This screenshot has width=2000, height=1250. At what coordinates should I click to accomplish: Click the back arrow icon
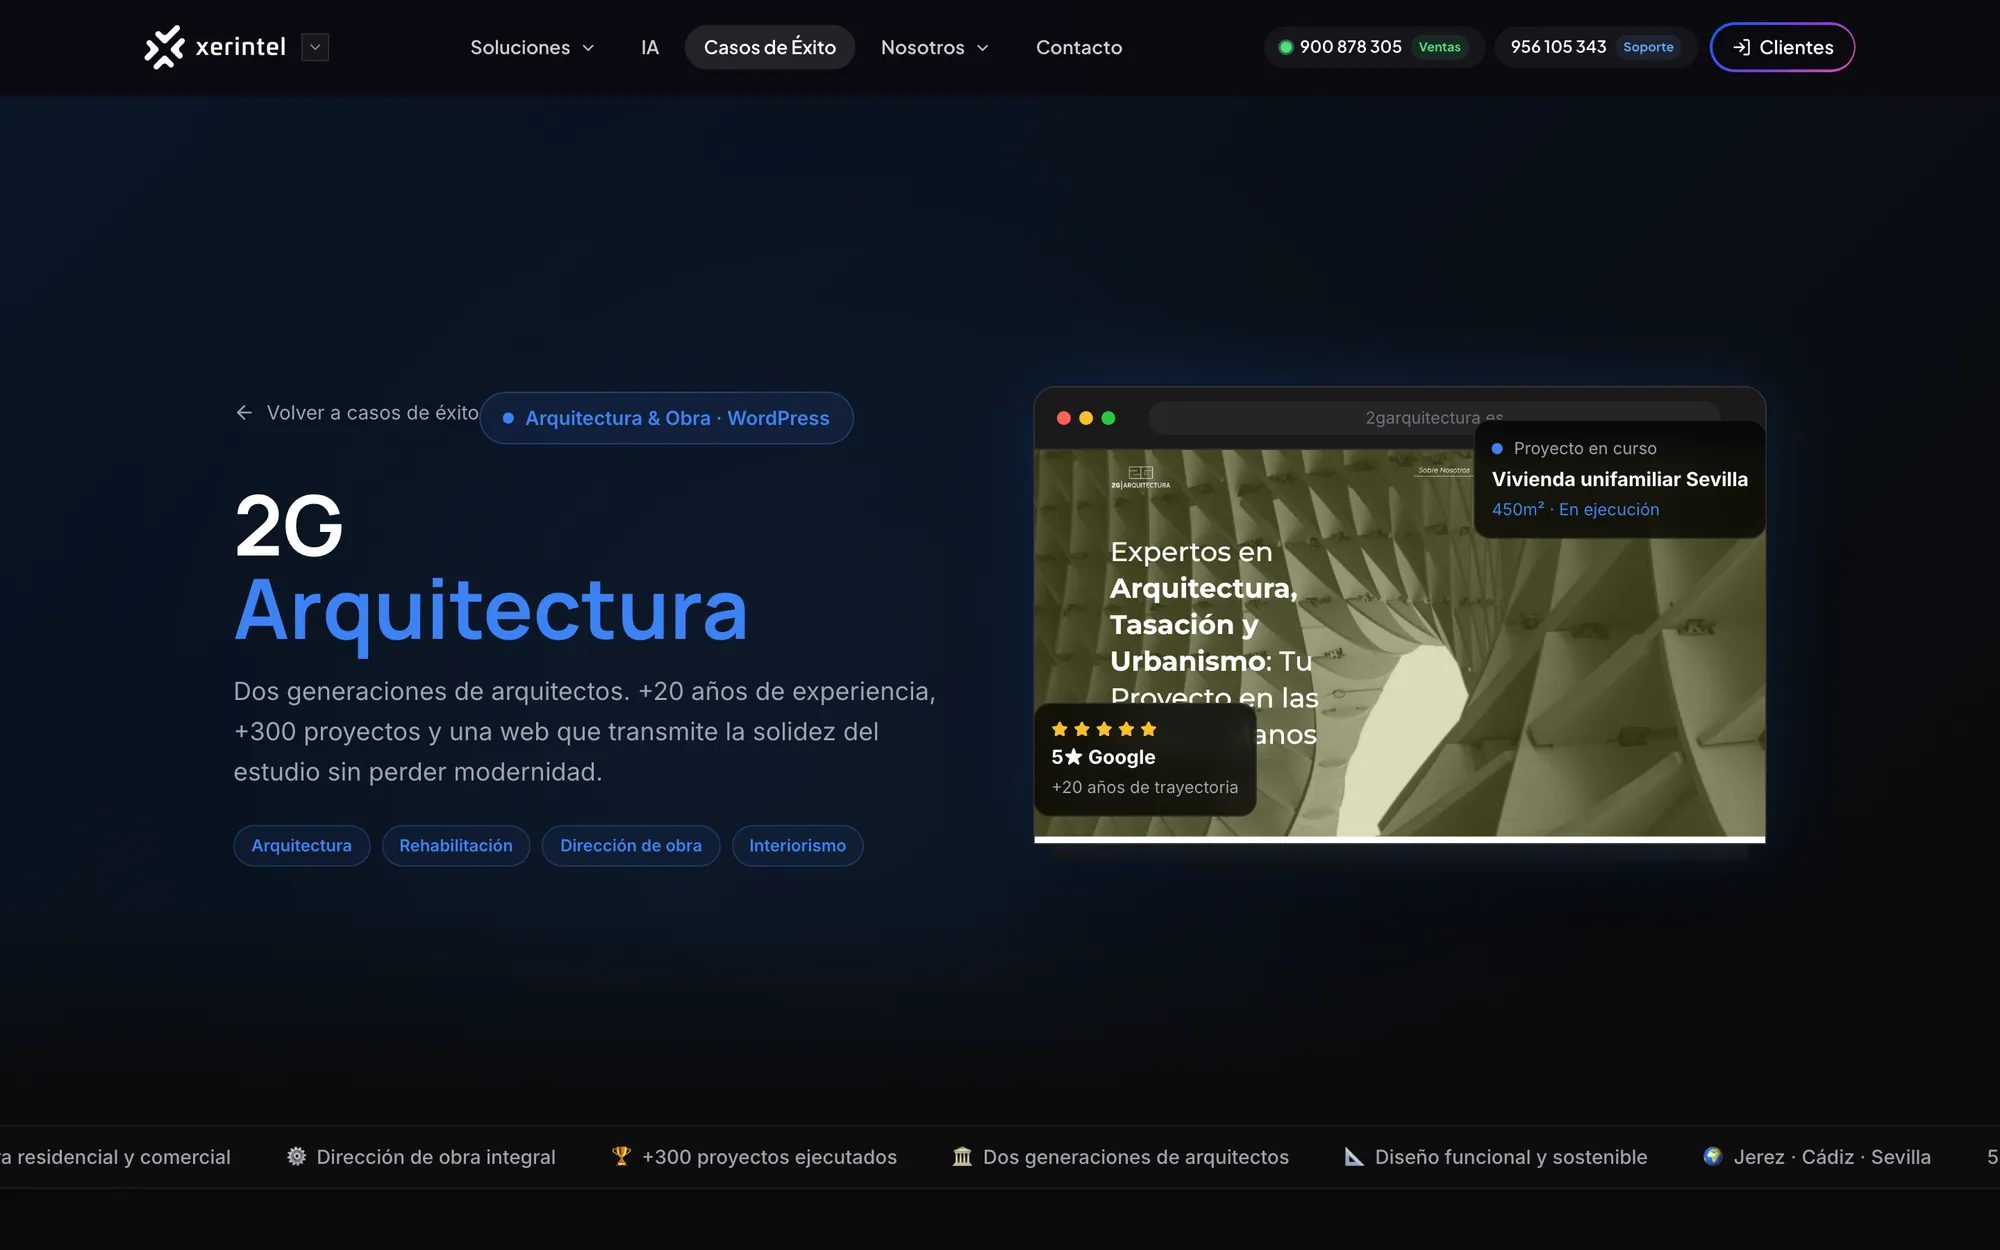coord(244,412)
